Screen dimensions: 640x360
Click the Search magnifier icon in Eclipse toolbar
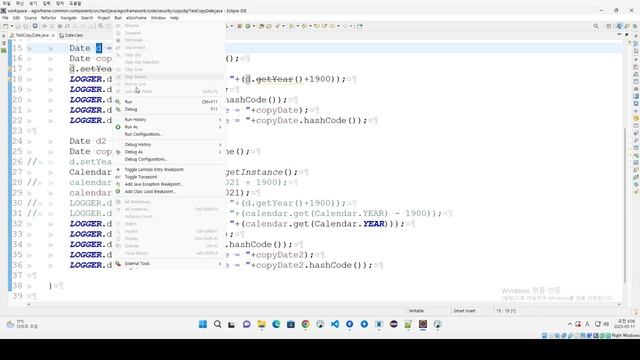point(596,26)
